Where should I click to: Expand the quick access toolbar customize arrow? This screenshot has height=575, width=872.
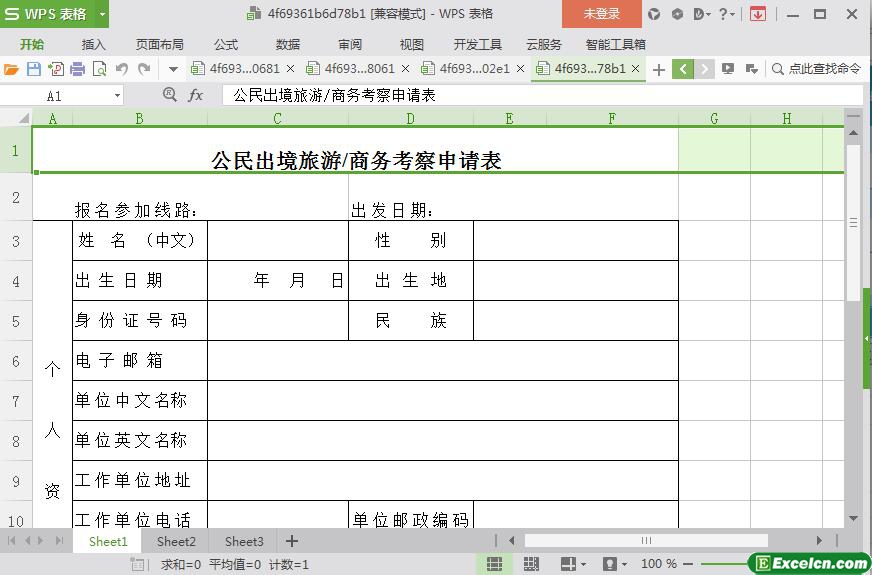(173, 69)
